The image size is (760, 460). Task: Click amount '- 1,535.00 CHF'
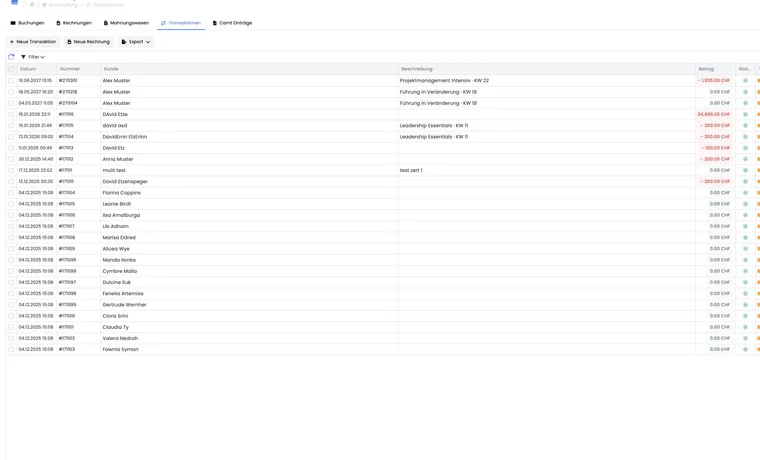click(x=714, y=80)
